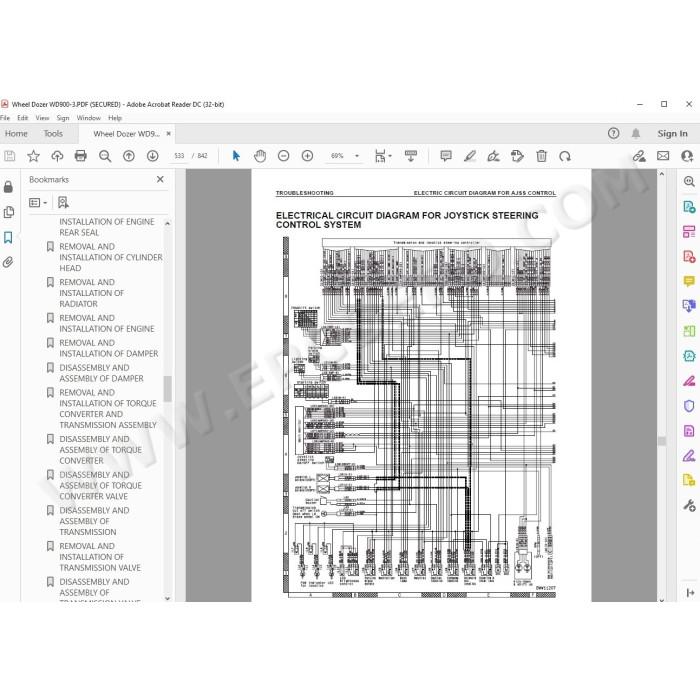The width and height of the screenshot is (700, 700).
Task: Open Comment tool in right pane
Action: pos(689,281)
